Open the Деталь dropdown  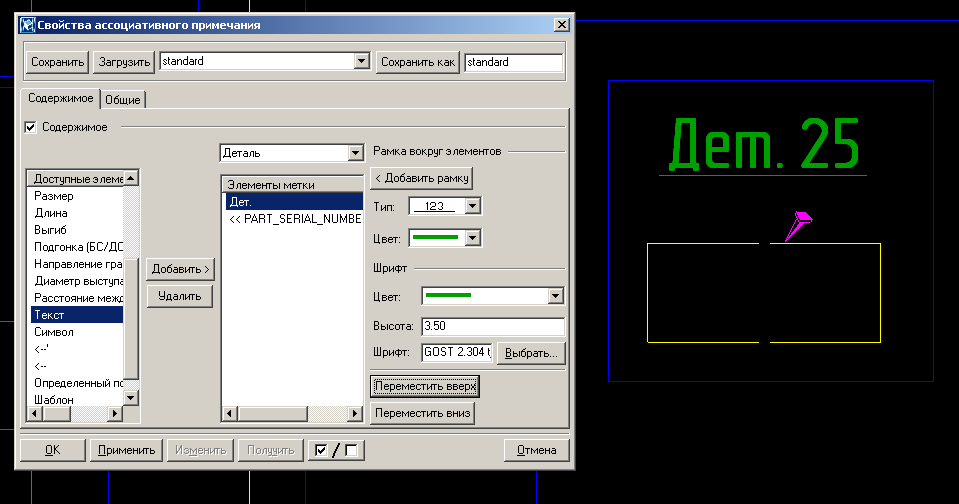tap(355, 153)
